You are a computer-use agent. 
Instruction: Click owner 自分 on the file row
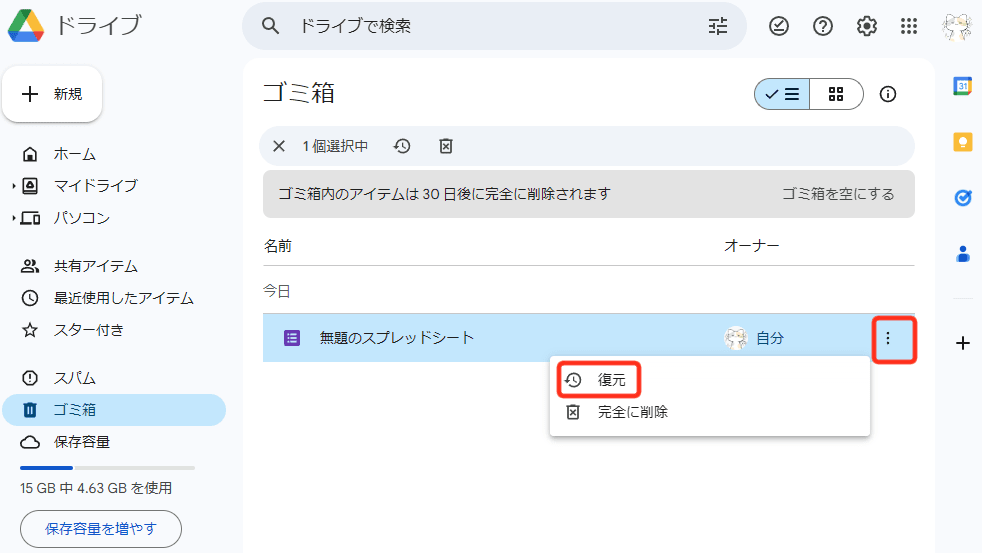click(x=770, y=339)
